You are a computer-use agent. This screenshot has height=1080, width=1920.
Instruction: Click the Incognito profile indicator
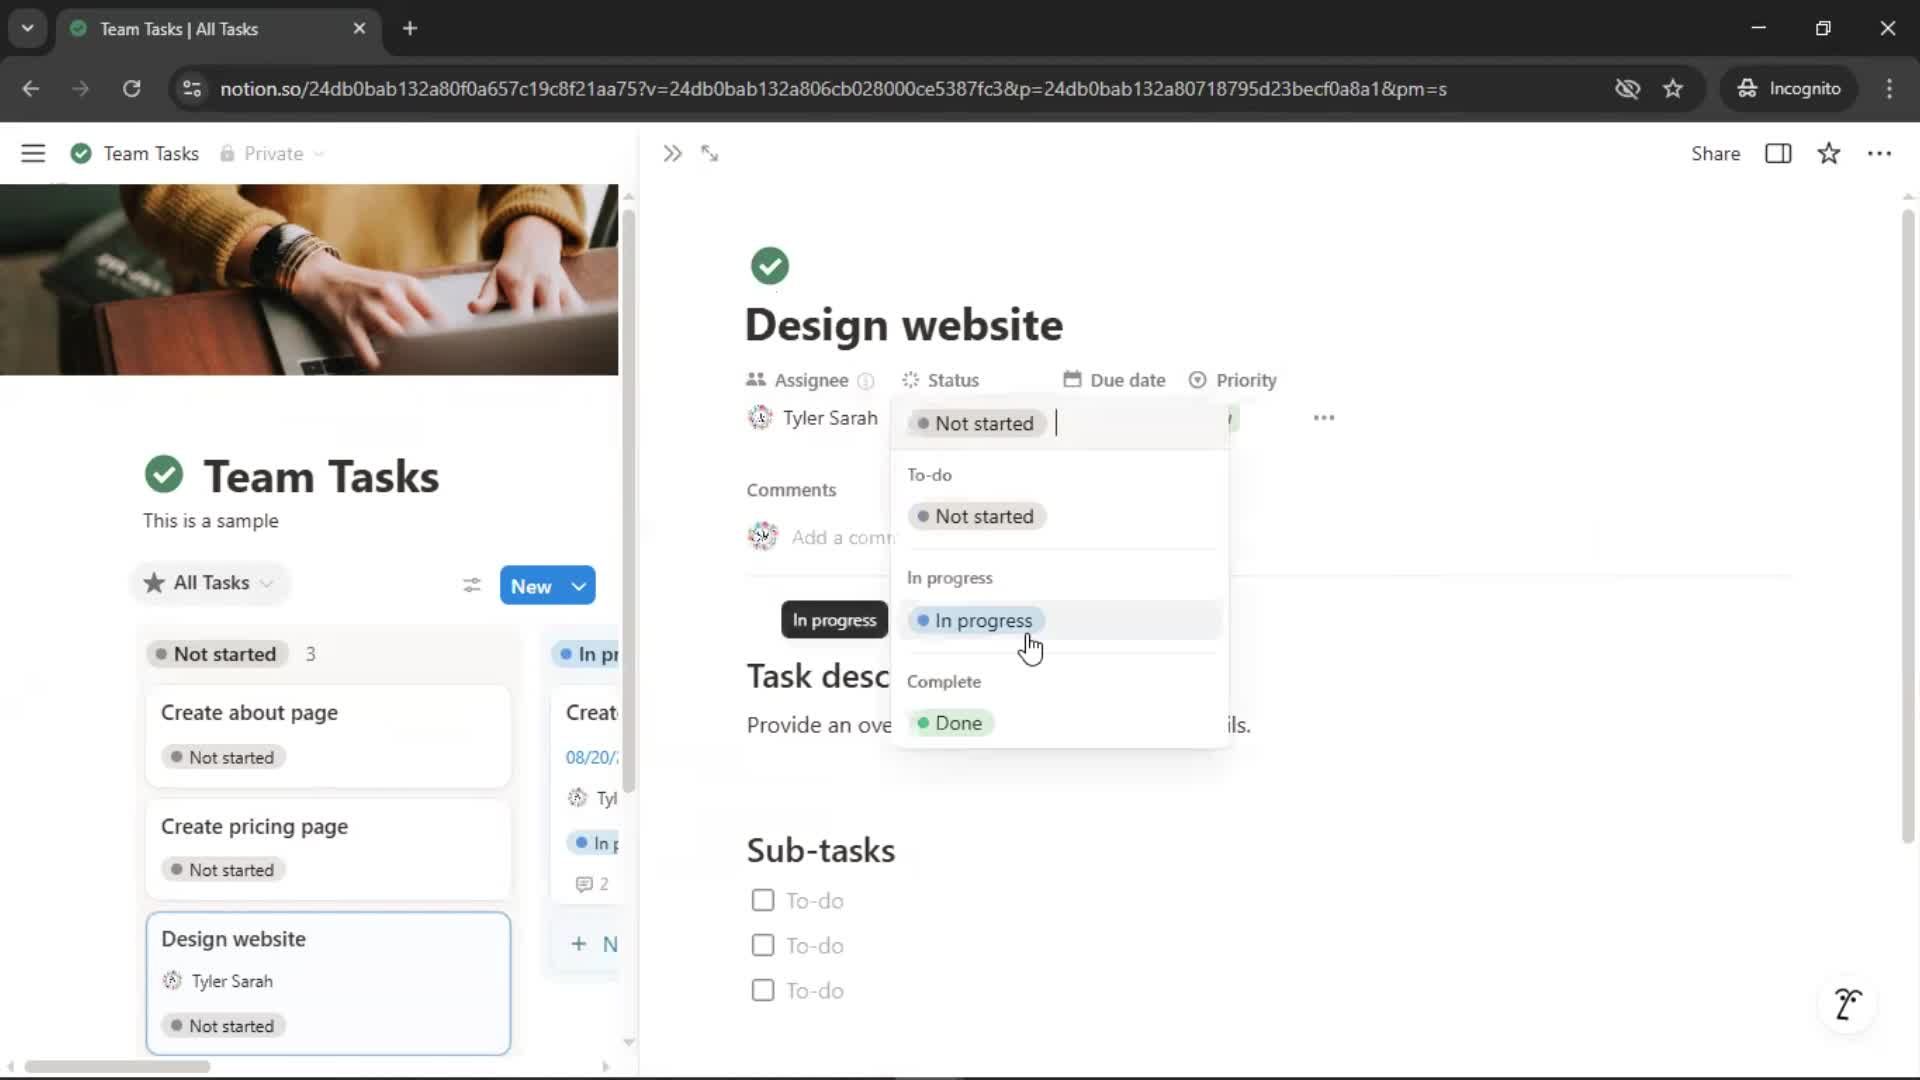1789,89
